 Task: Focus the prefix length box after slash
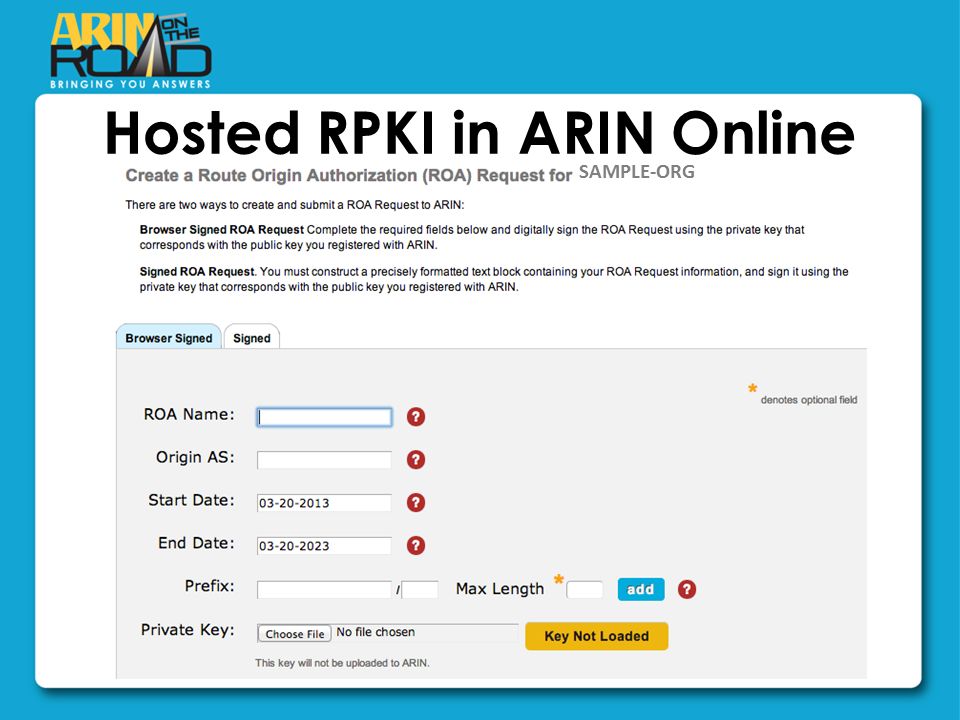[420, 590]
